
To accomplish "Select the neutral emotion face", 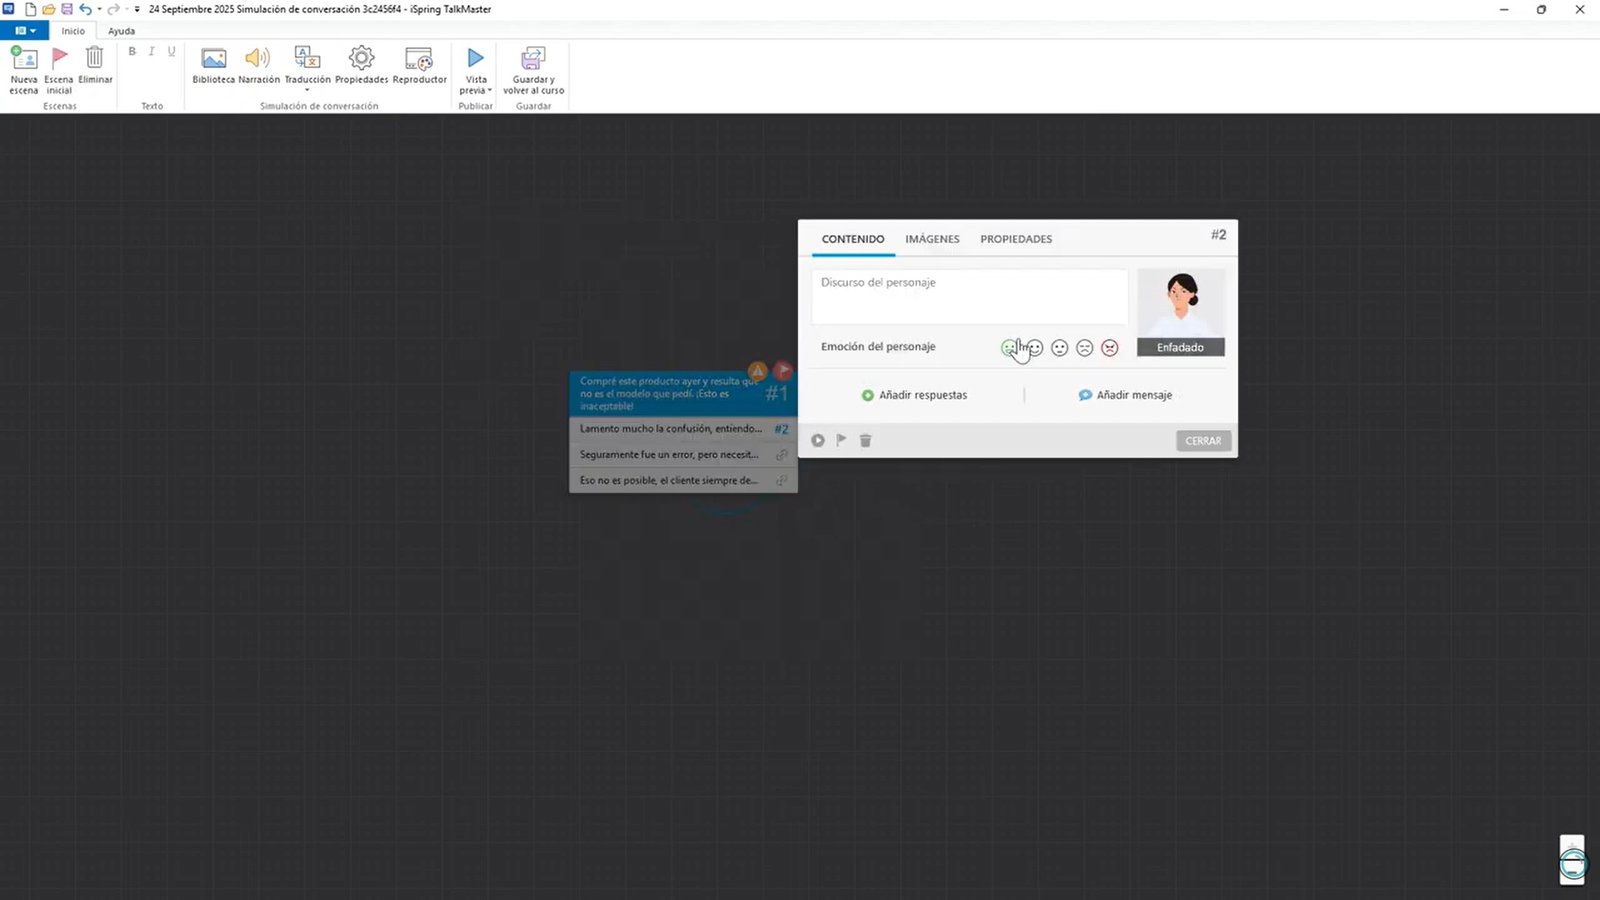I will point(1060,348).
